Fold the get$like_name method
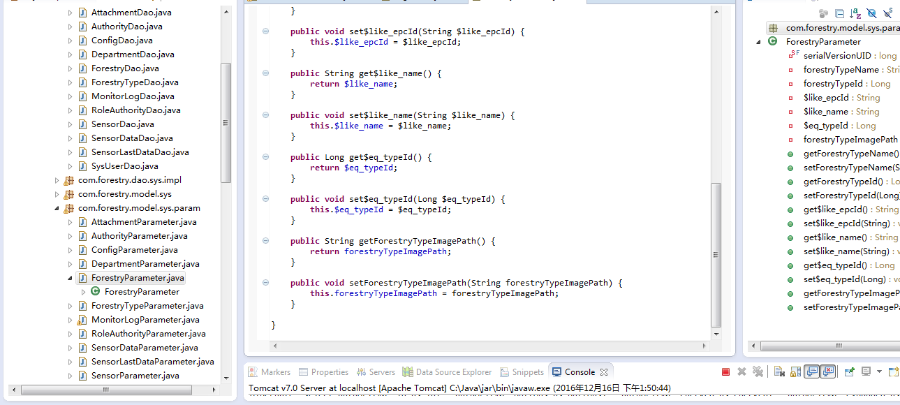Viewport: 900px width, 405px height. coord(266,73)
